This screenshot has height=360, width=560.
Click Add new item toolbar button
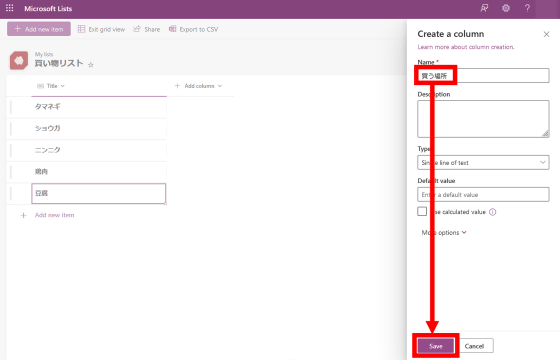tap(39, 29)
